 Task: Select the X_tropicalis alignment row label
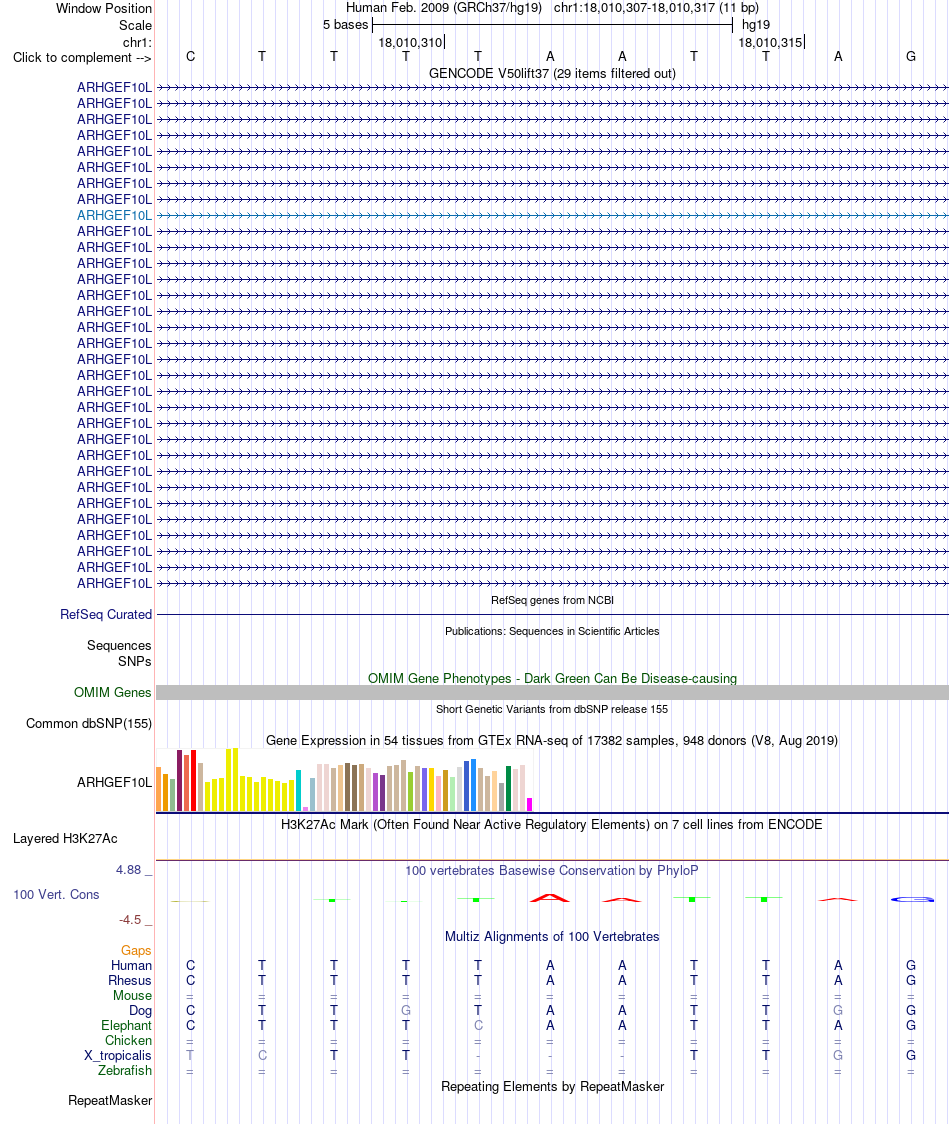118,1056
